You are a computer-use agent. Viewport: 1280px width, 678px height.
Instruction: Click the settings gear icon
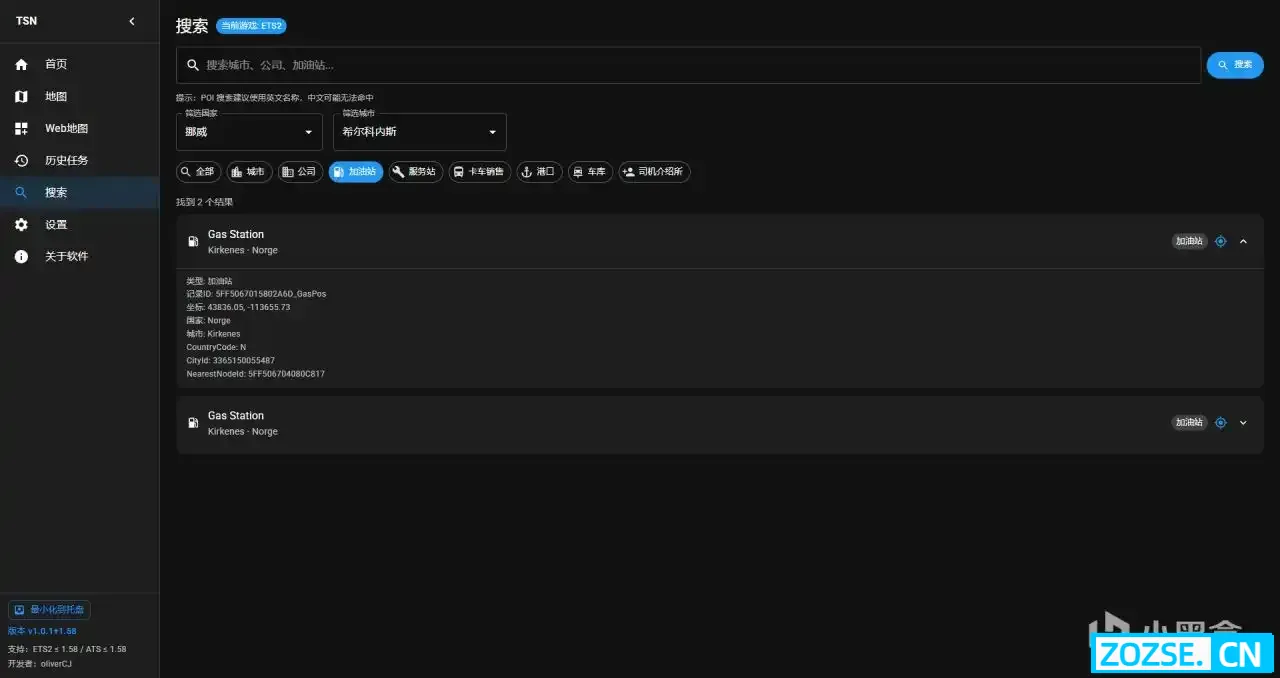coord(21,225)
